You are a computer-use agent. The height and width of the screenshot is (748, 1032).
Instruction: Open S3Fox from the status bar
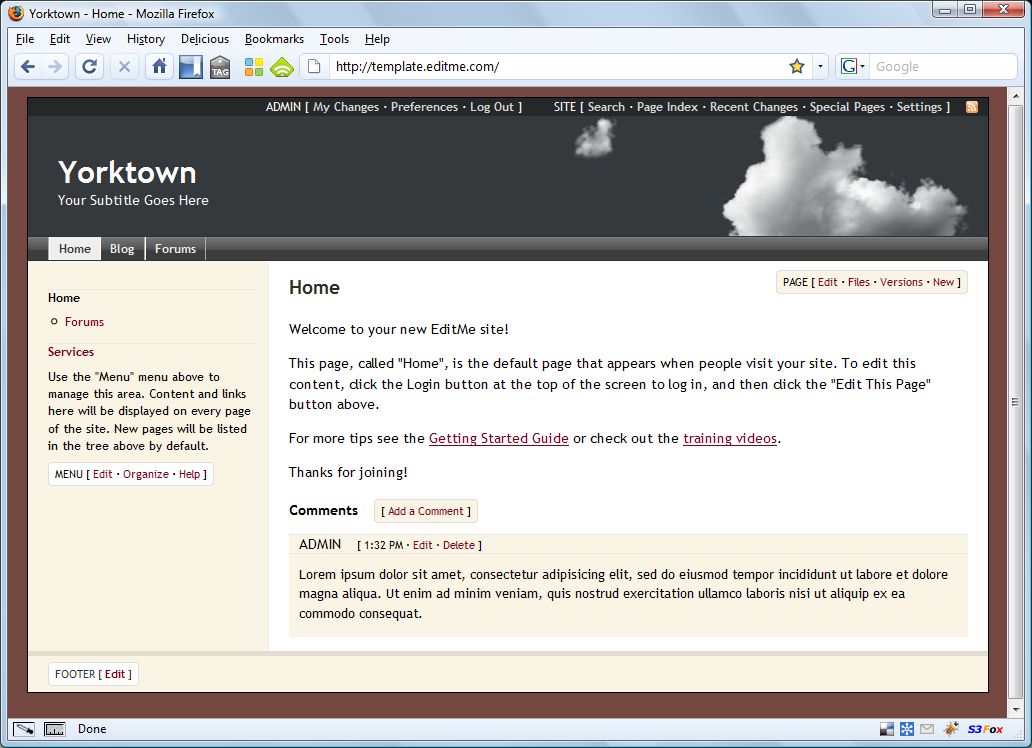(984, 729)
